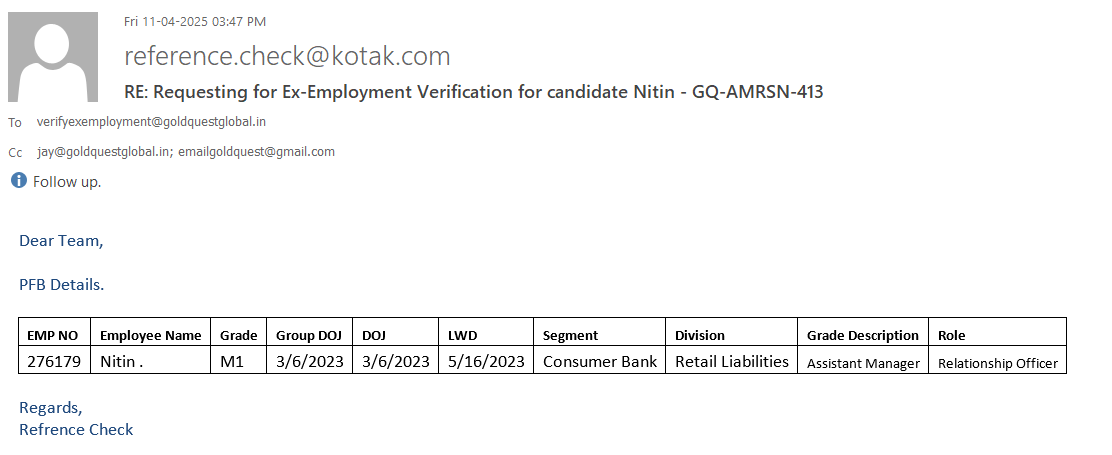Click the LWD value 5/16/2023
The image size is (1112, 455).
pyautogui.click(x=484, y=362)
